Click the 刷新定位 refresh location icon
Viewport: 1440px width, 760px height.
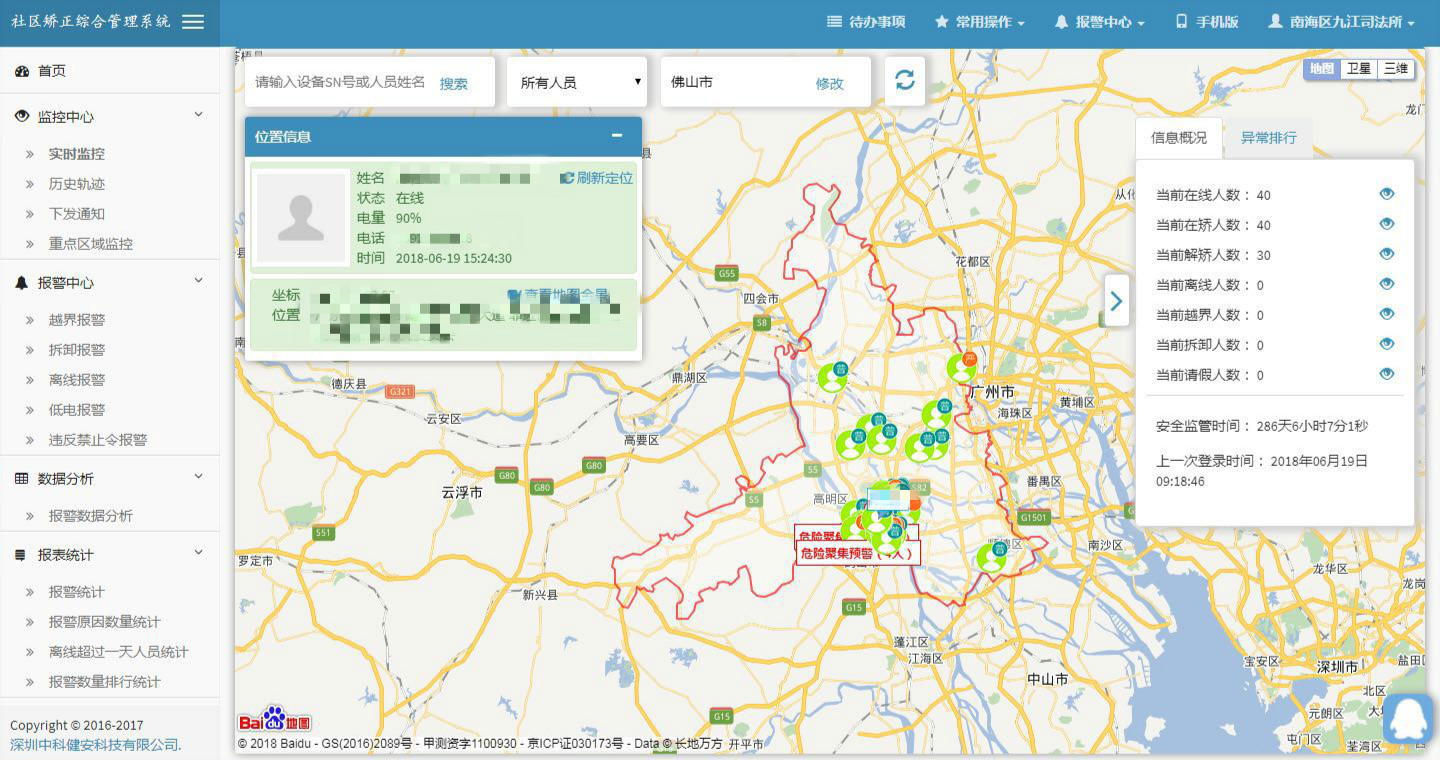567,178
